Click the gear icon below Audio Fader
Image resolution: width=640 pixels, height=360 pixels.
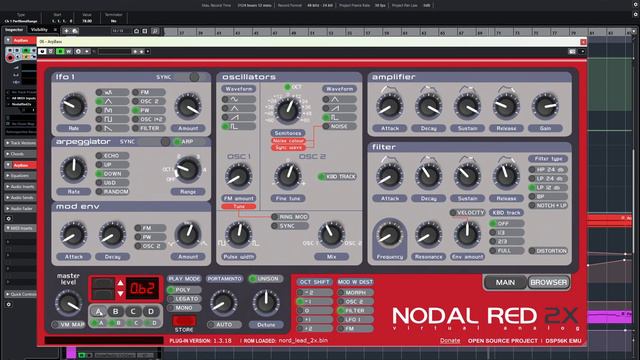(x=9, y=218)
